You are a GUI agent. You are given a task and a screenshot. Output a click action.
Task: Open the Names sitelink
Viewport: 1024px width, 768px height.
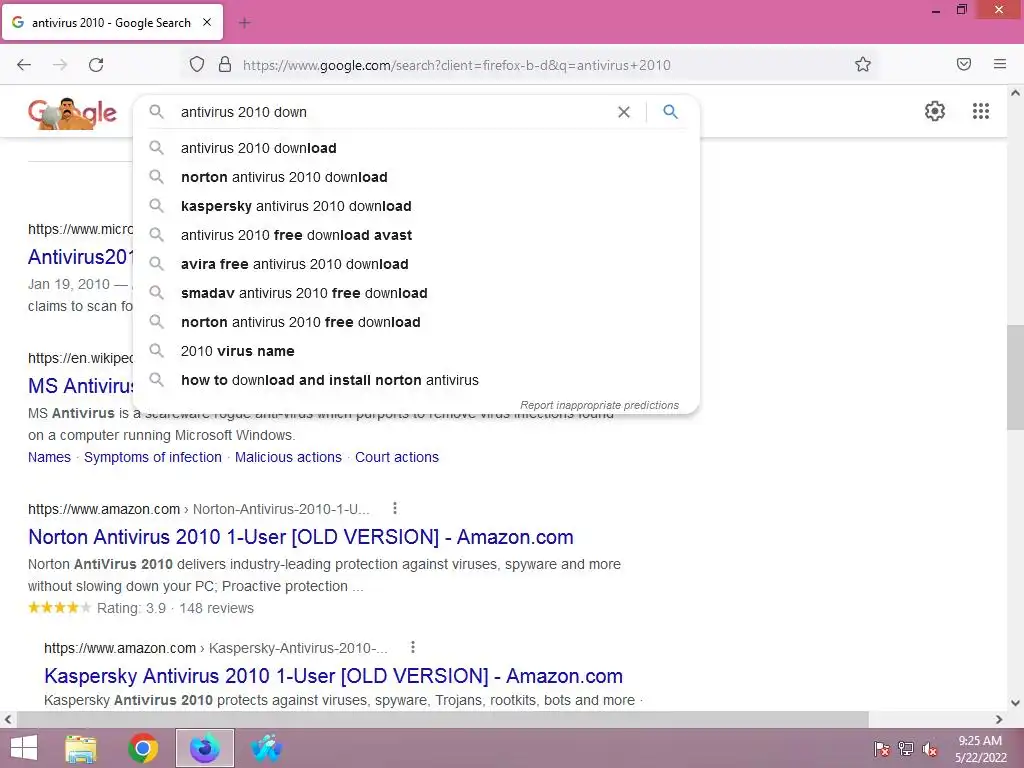click(x=49, y=457)
